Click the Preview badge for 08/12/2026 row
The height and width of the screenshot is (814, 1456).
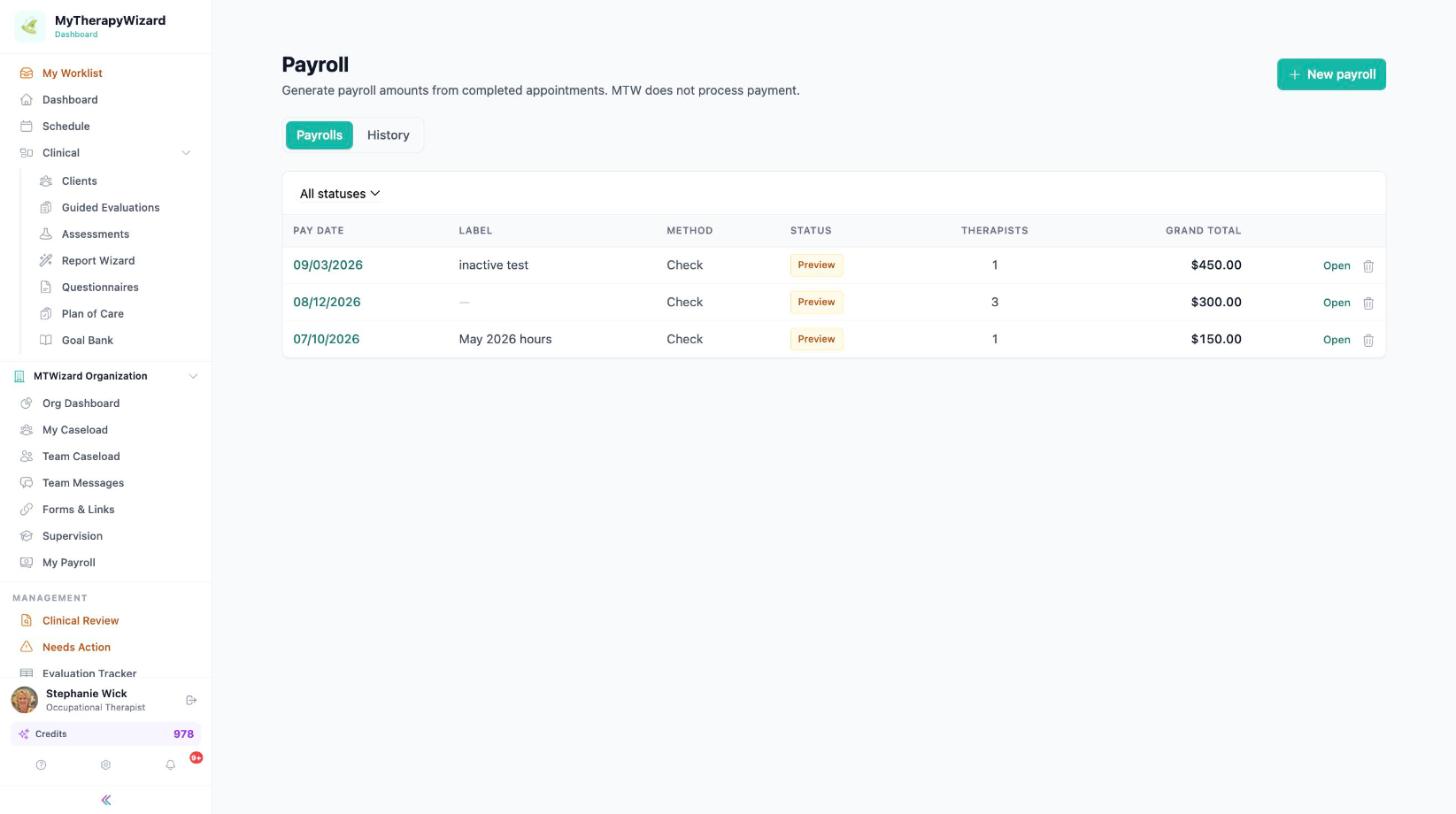pyautogui.click(x=816, y=302)
